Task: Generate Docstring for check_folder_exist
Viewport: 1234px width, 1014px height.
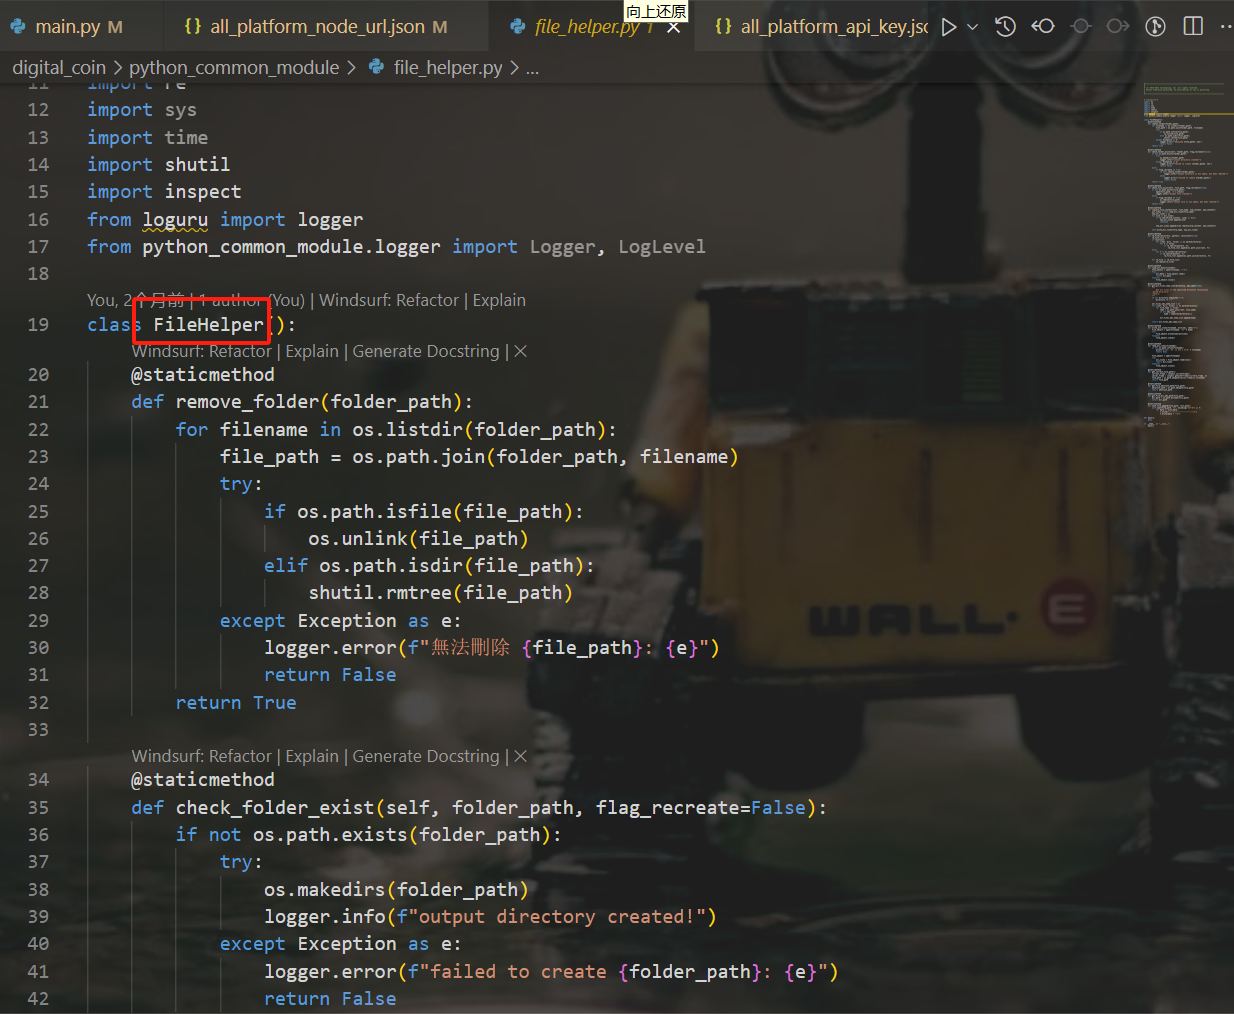Action: (426, 756)
